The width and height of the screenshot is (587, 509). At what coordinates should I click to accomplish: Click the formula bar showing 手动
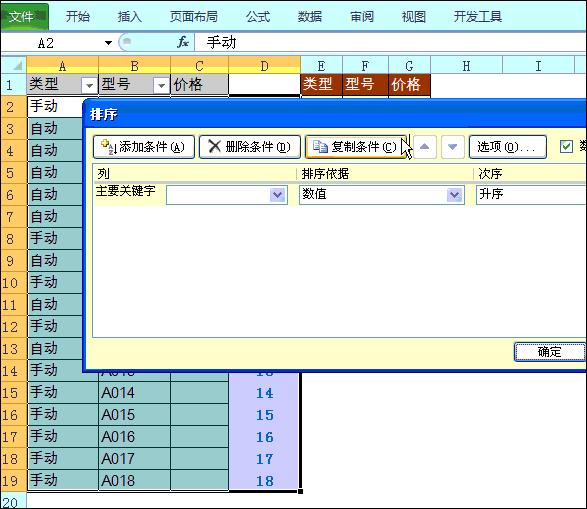(389, 42)
